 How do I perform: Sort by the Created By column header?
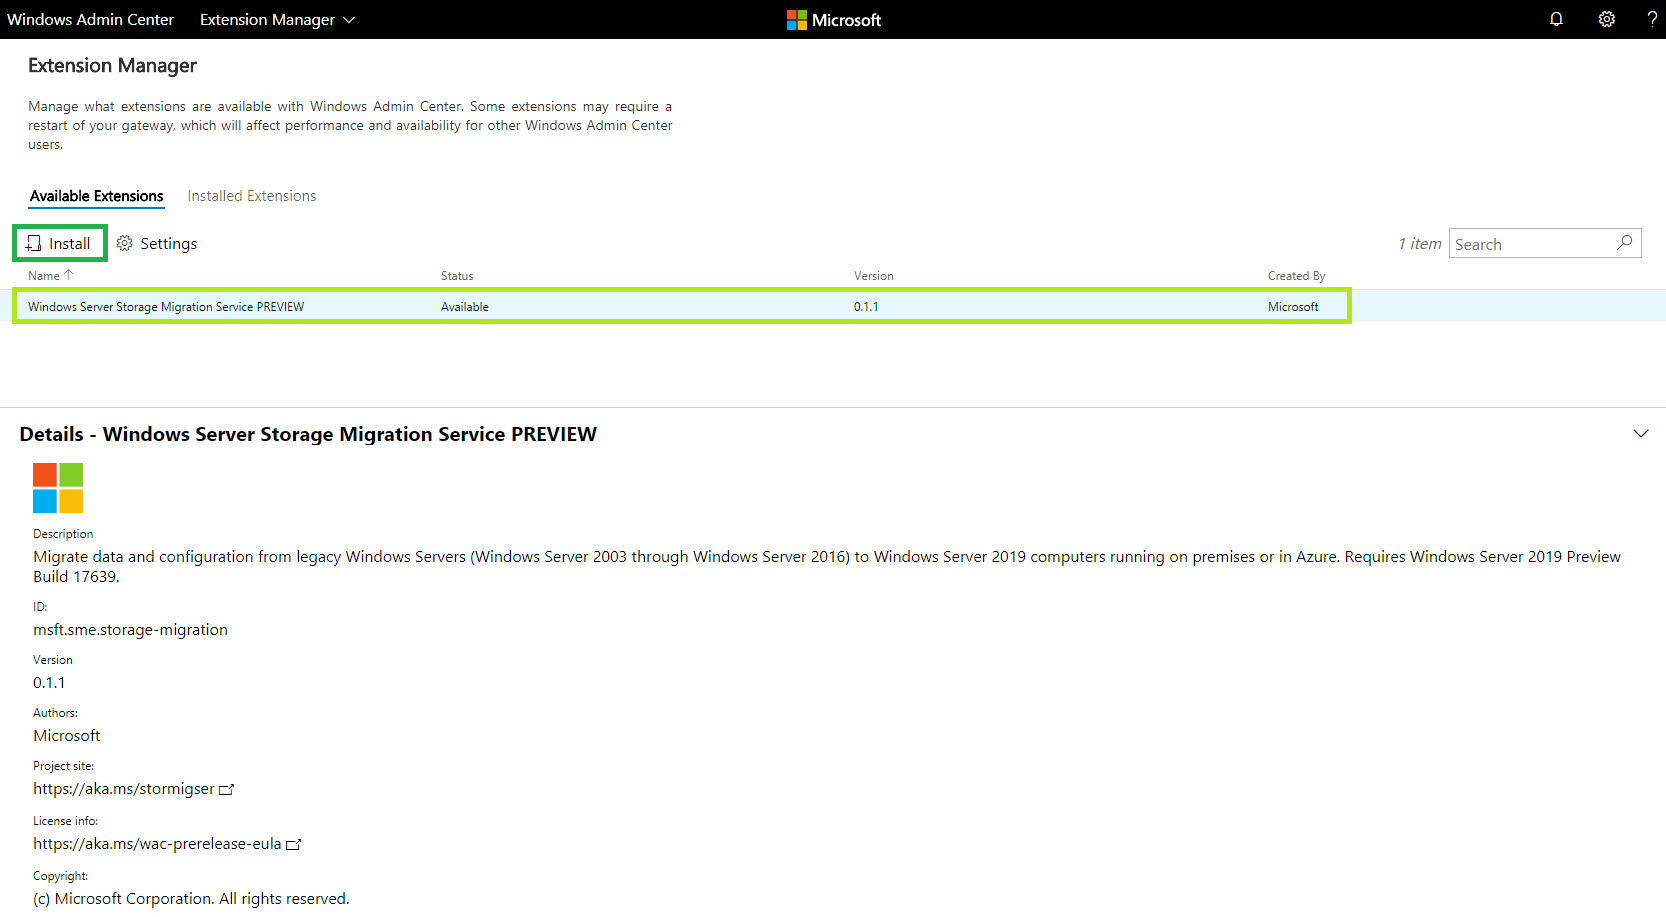(x=1297, y=276)
